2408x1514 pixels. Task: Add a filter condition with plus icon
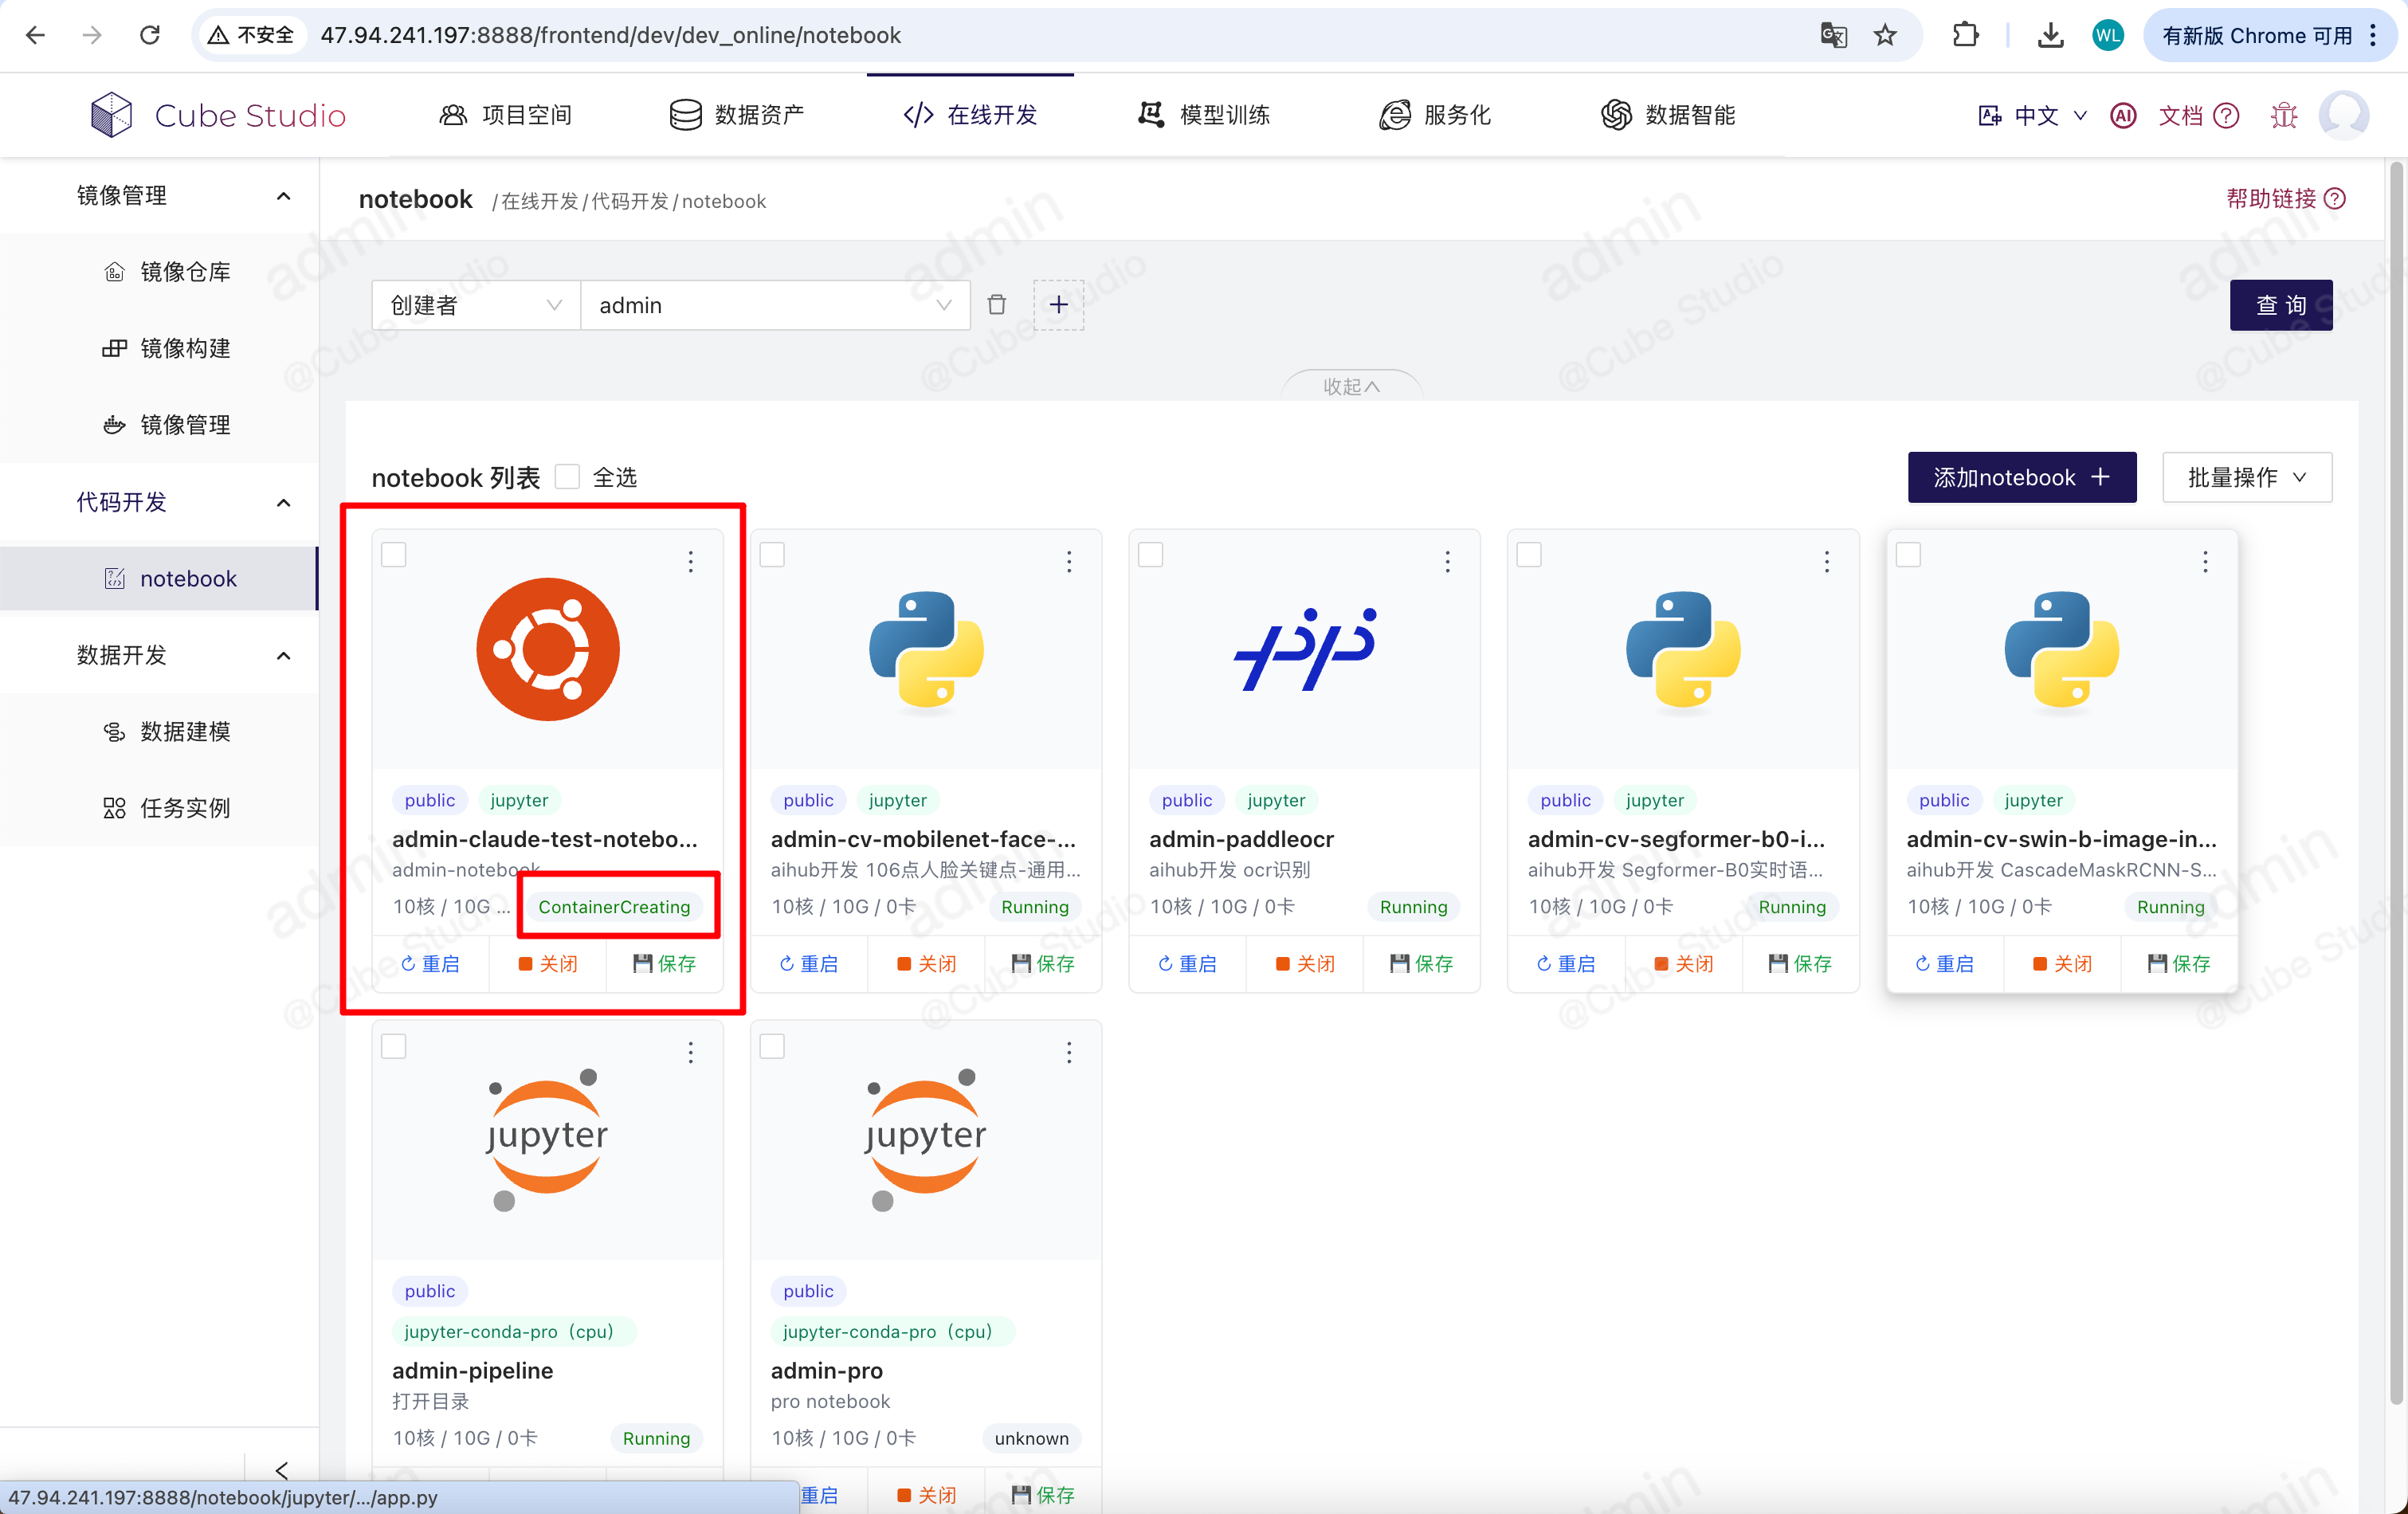pyautogui.click(x=1058, y=304)
